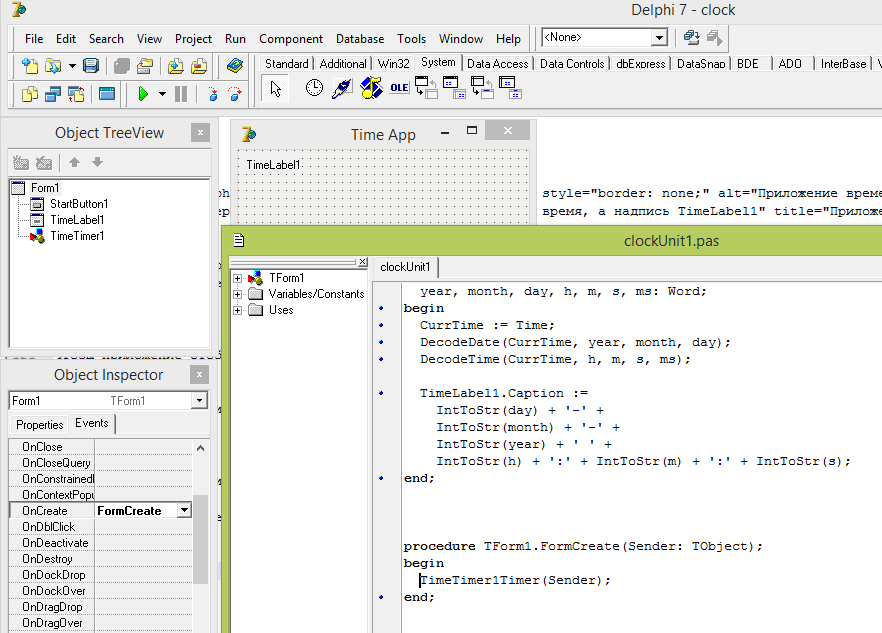Select TimeLabel1 in Object TreeView
The image size is (882, 633).
[77, 220]
